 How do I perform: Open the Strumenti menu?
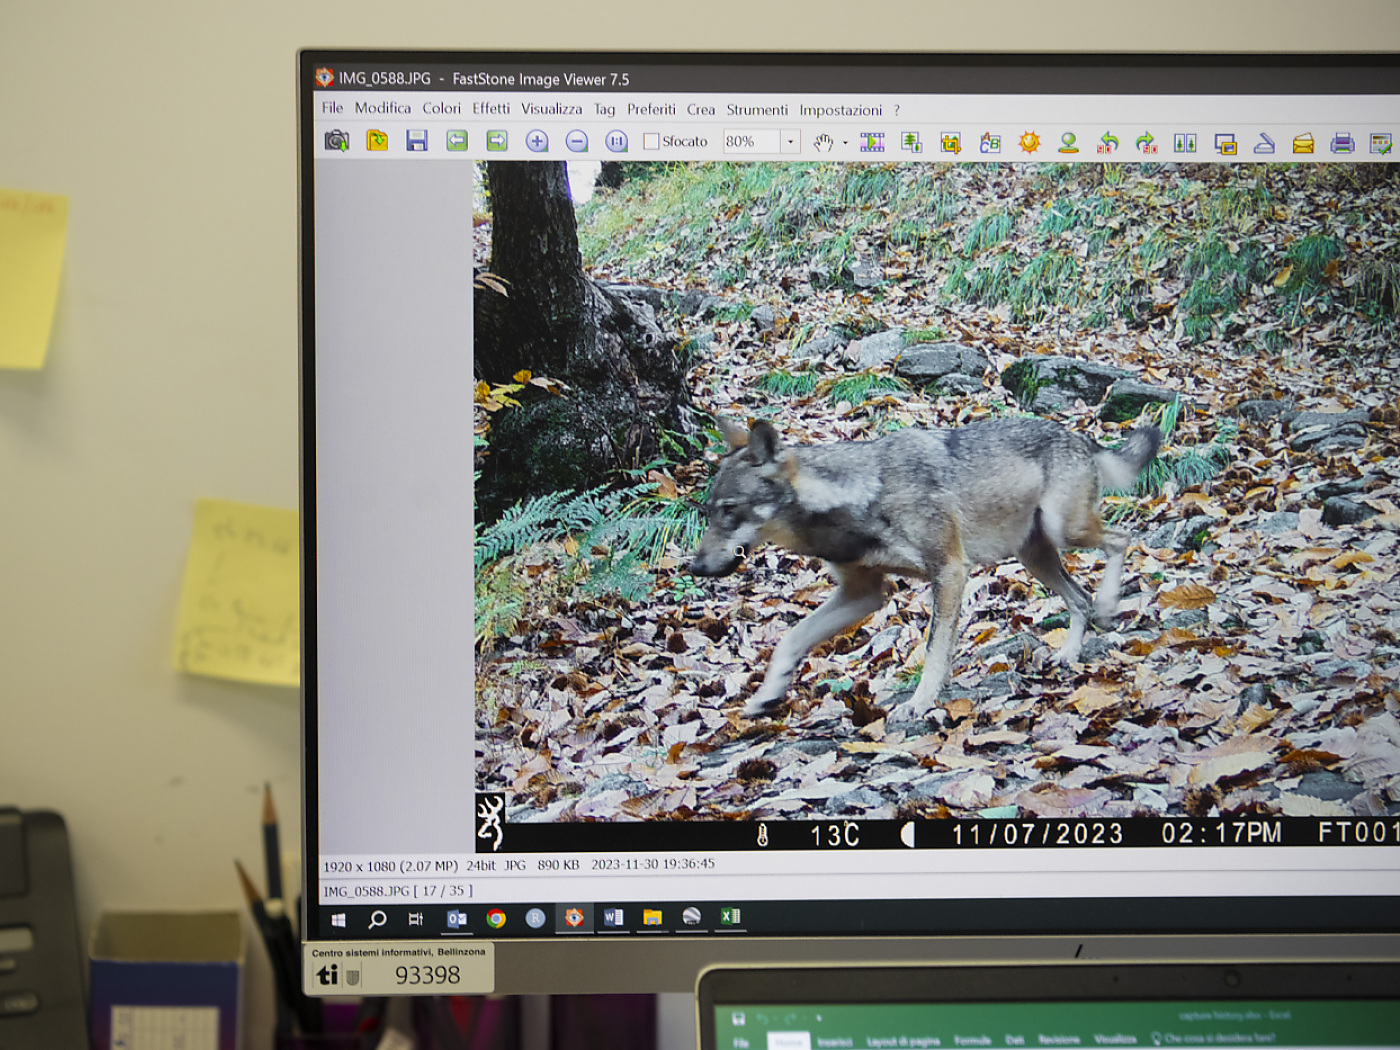[757, 108]
